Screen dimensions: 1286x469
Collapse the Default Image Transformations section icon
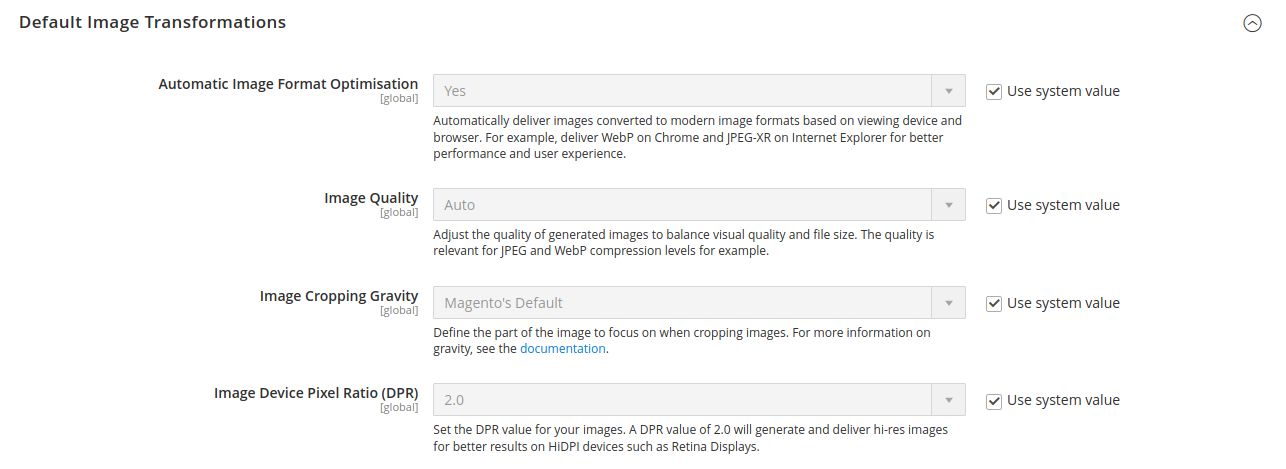click(x=1252, y=23)
